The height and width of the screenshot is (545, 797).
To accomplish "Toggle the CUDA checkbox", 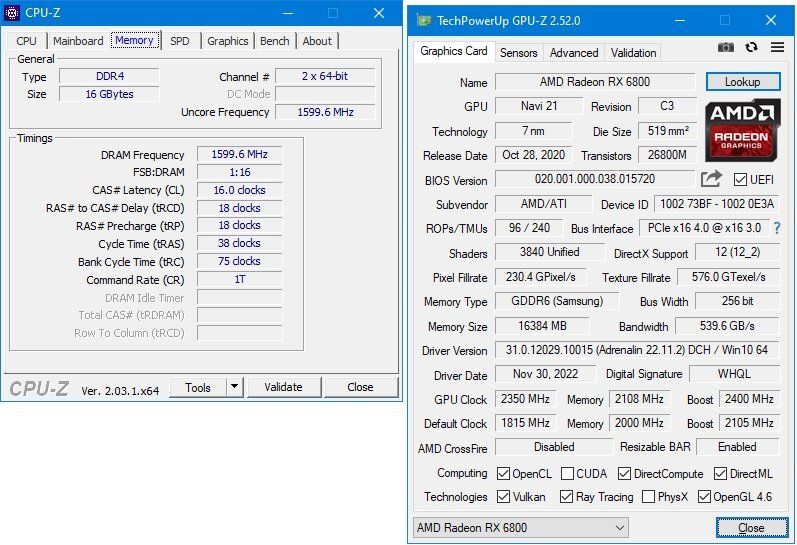I will click(567, 474).
